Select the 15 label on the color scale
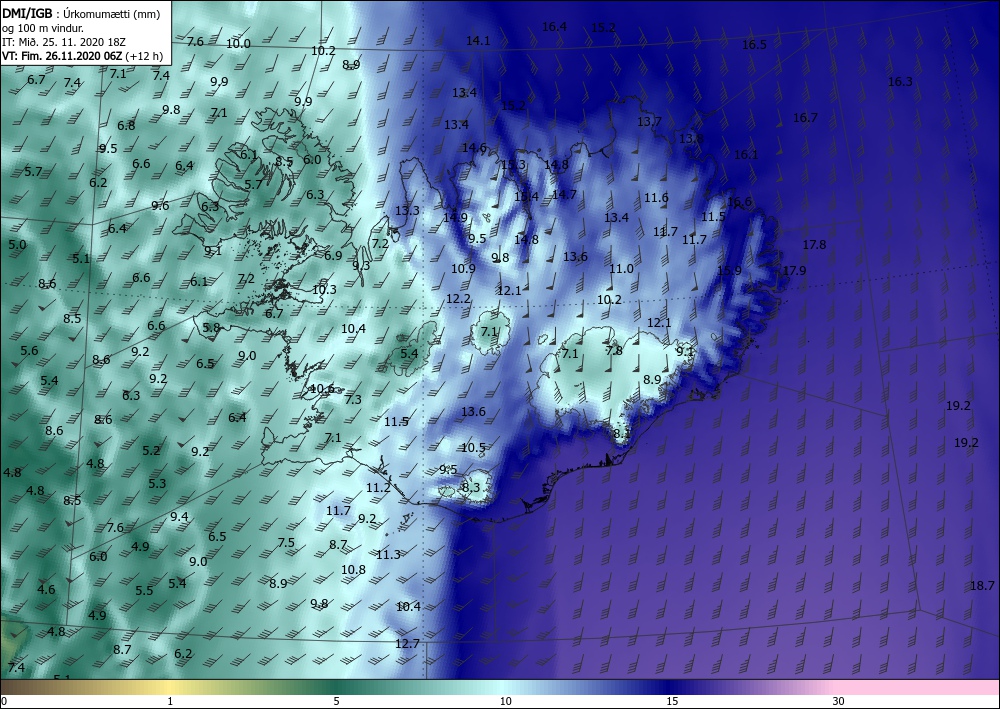This screenshot has height=709, width=1000. pyautogui.click(x=672, y=702)
